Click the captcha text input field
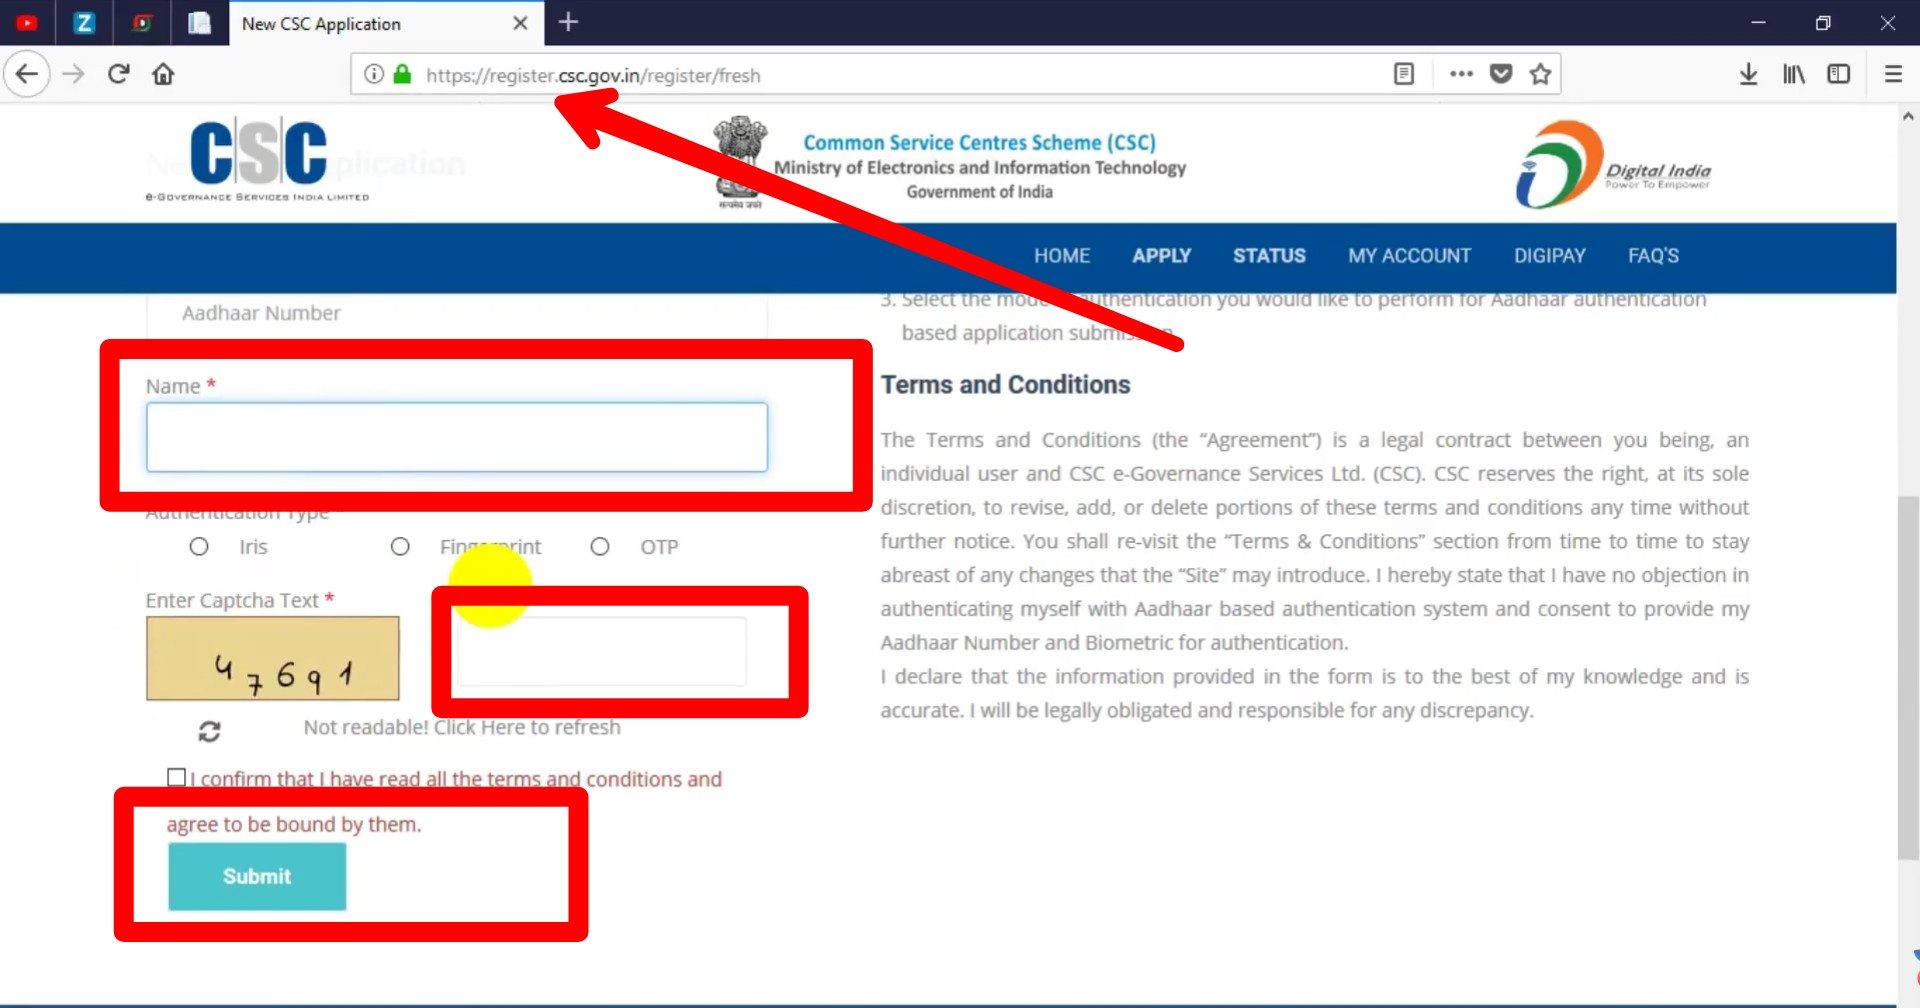 tap(601, 652)
